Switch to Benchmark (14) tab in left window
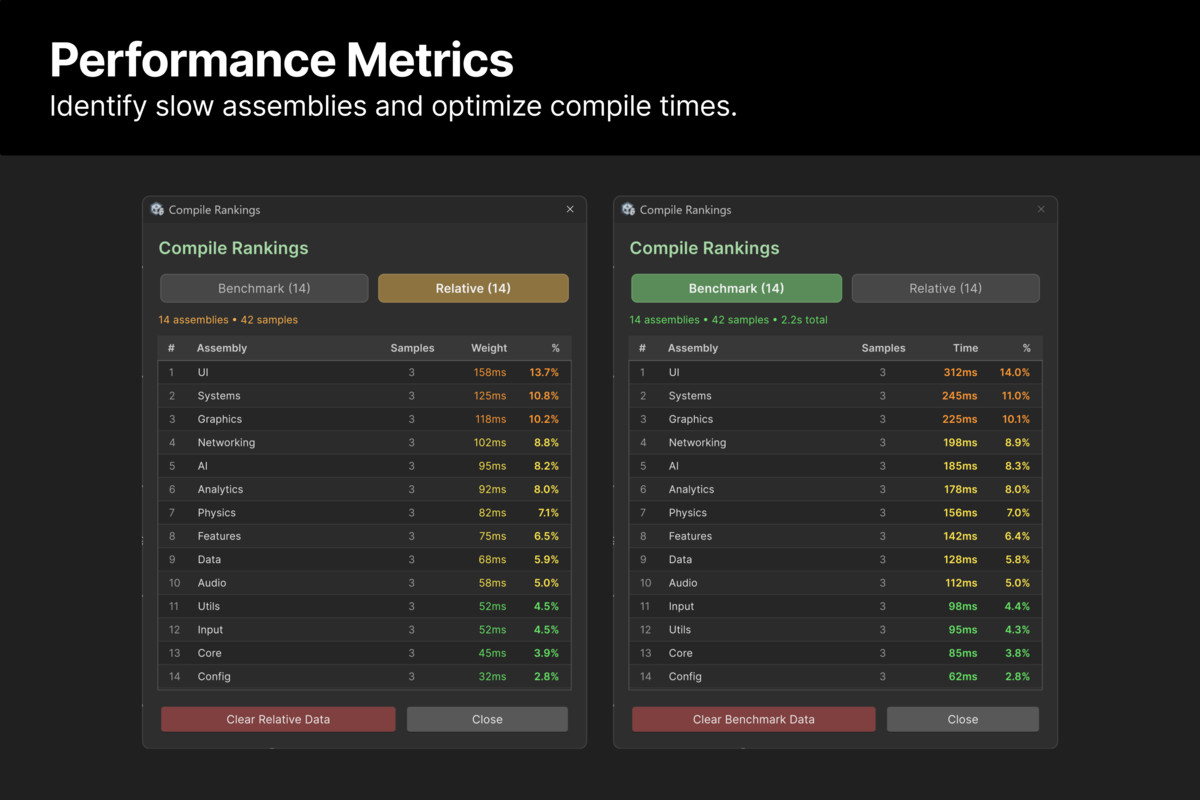1200x800 pixels. click(x=264, y=288)
